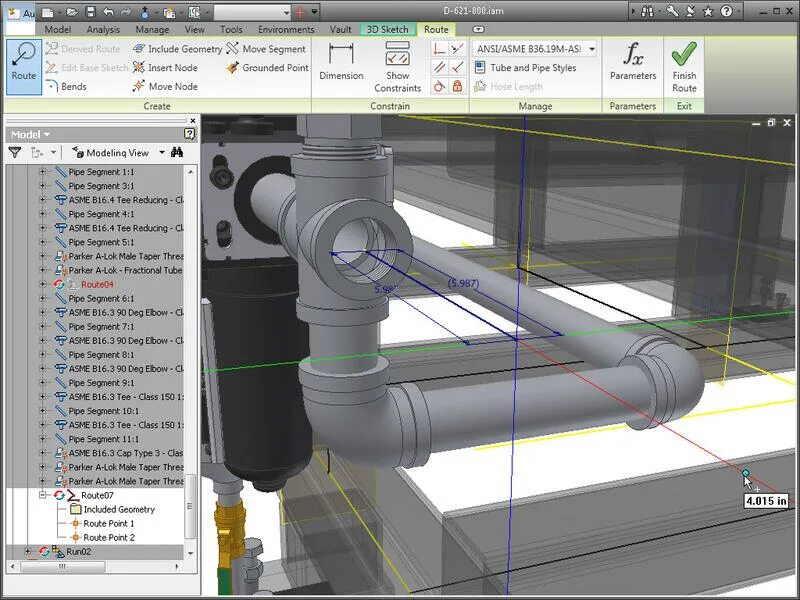The height and width of the screenshot is (600, 800).
Task: Select ASME B16.3 Cap Type 3 item
Action: 126,453
